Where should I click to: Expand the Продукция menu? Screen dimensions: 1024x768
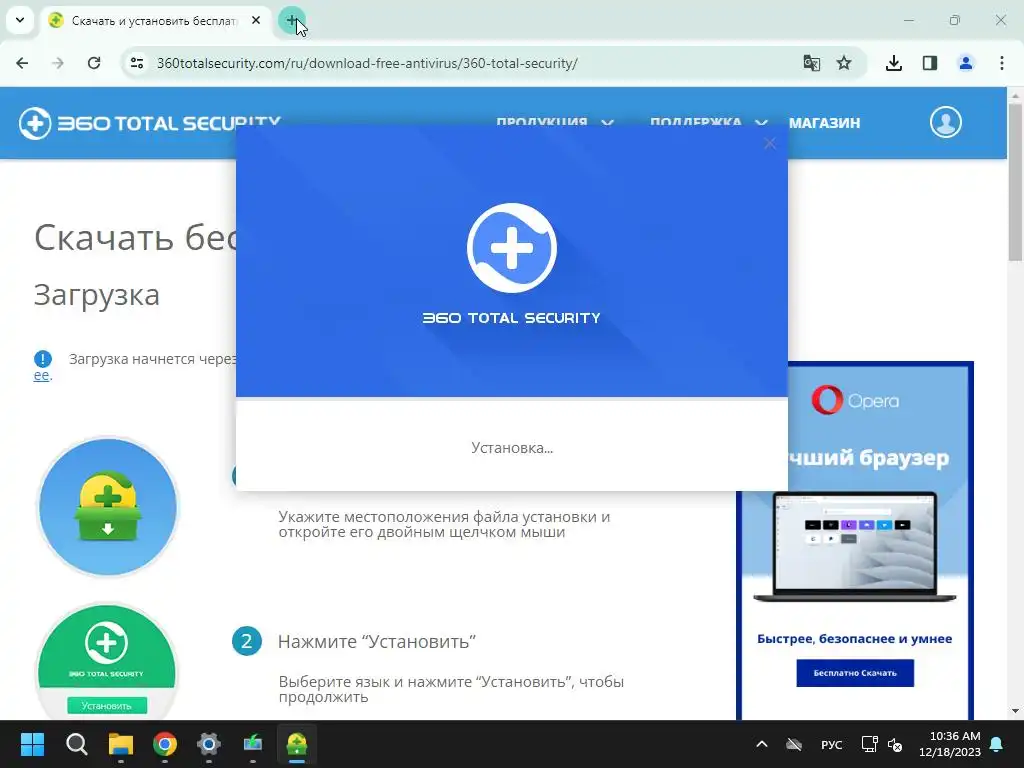[x=554, y=123]
